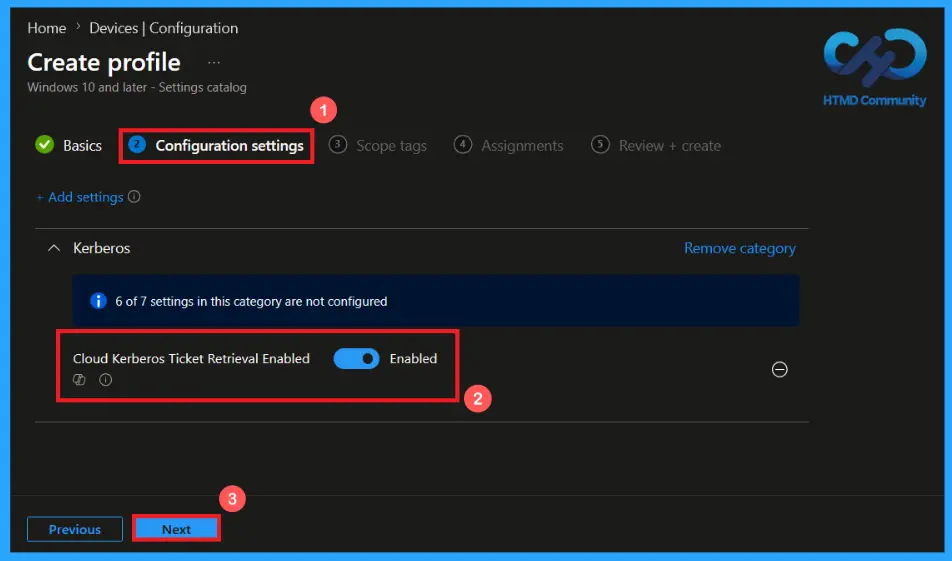Screen dimensions: 952x561
Task: Click the Kerberos category title
Action: [x=101, y=248]
